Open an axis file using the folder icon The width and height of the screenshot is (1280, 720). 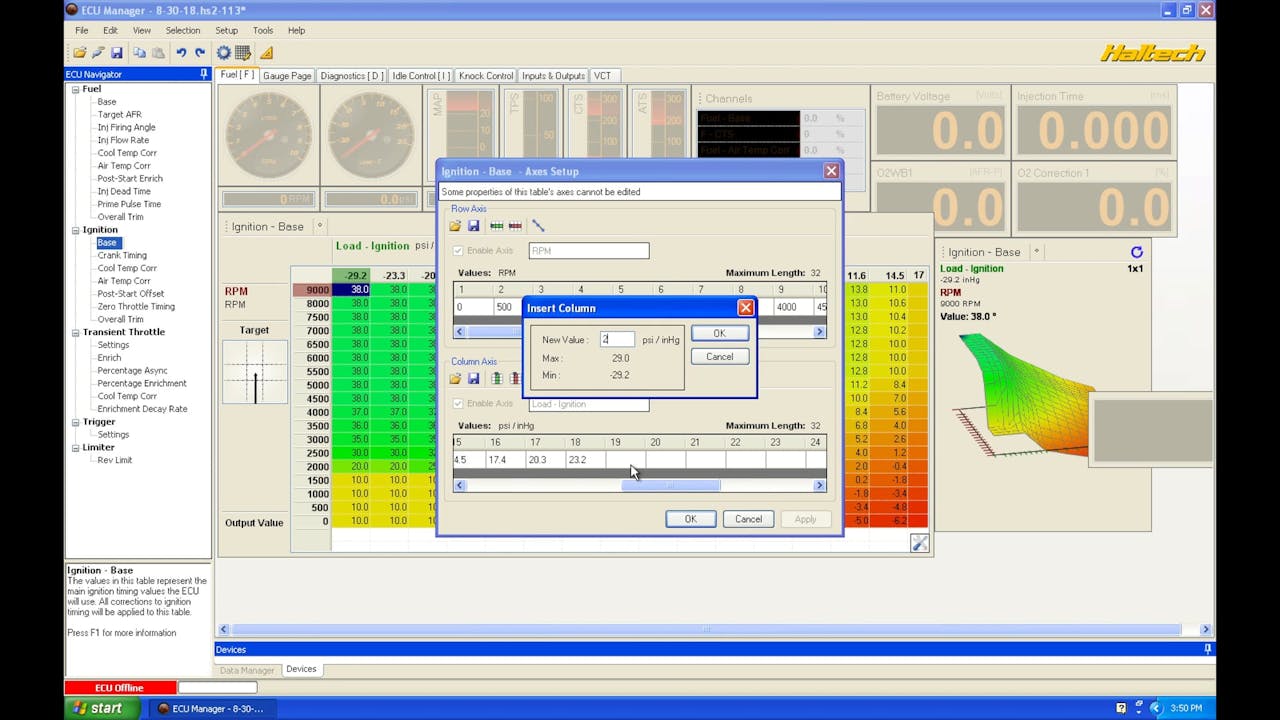pyautogui.click(x=455, y=226)
